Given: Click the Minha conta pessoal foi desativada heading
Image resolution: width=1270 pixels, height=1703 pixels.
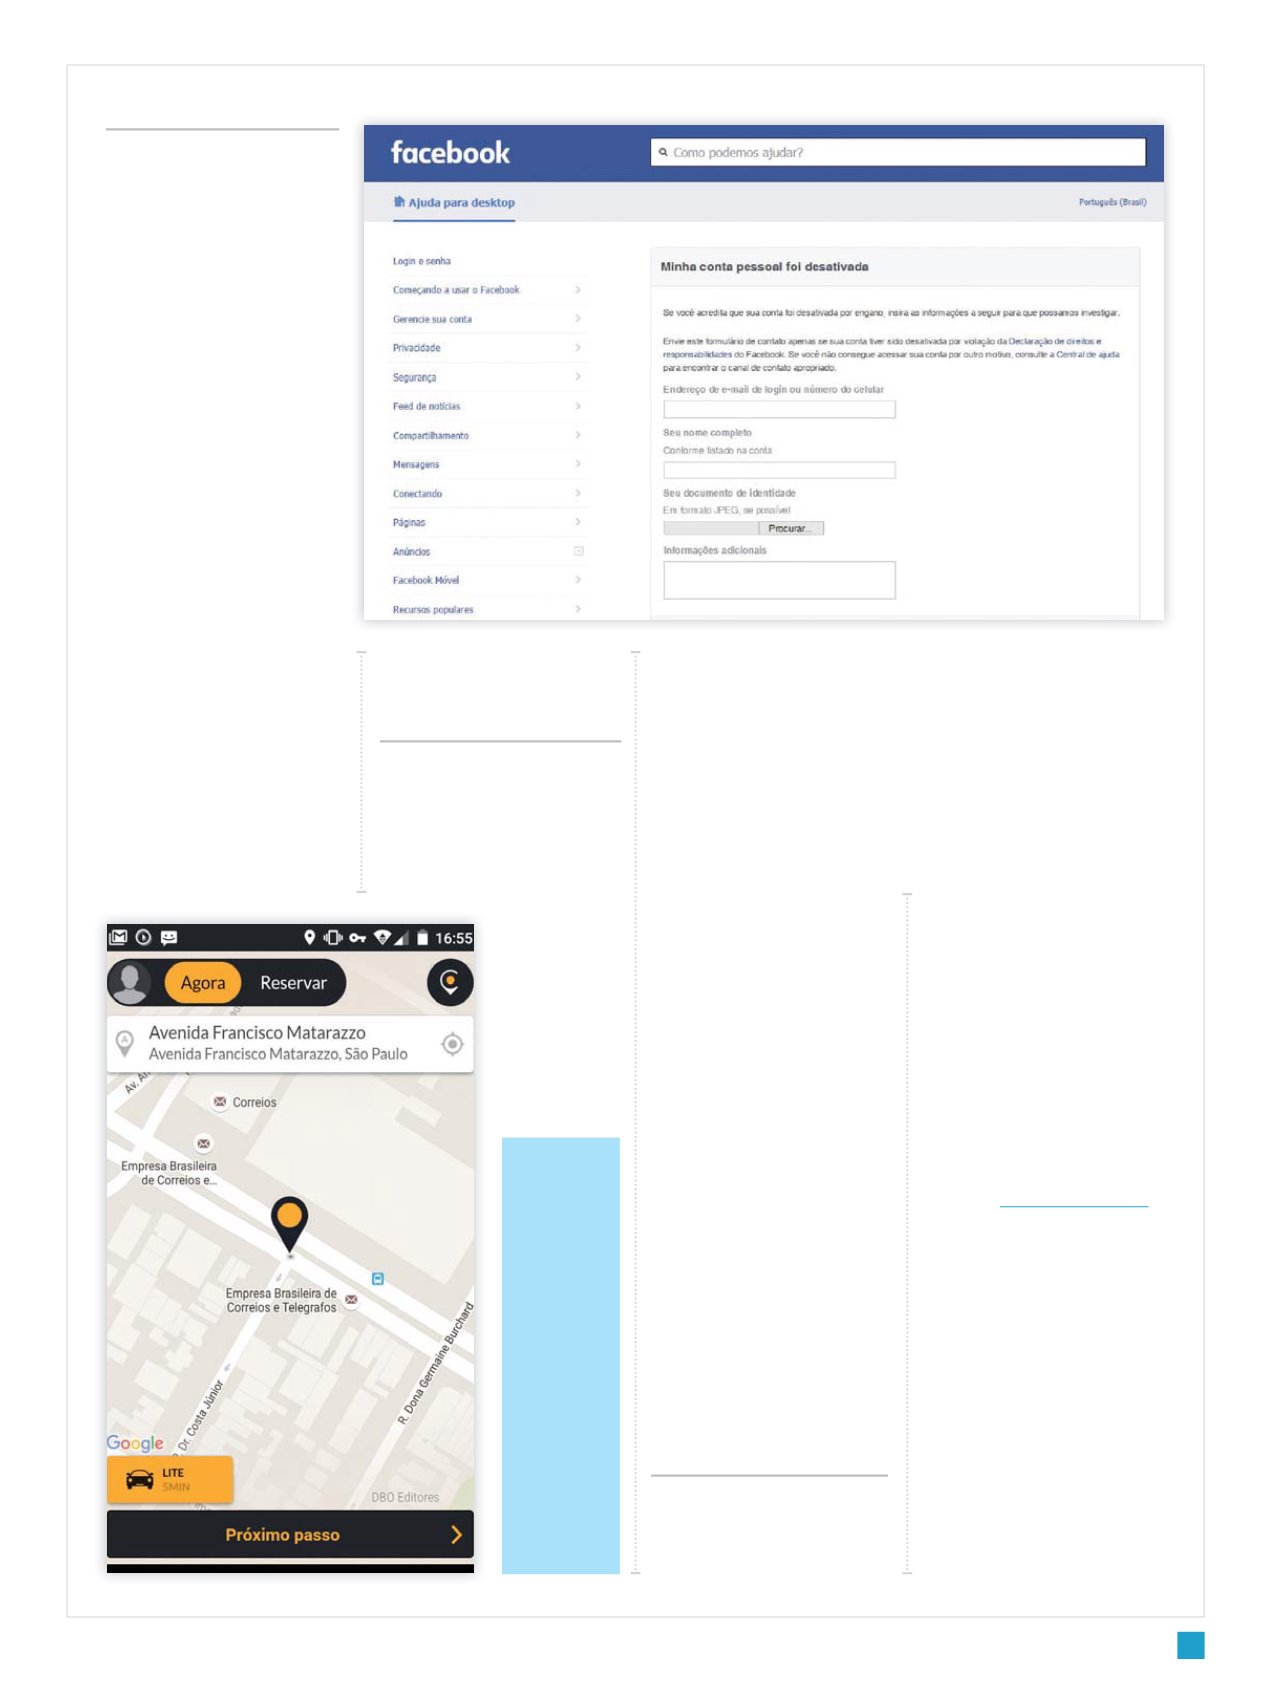Looking at the screenshot, I should point(764,267).
